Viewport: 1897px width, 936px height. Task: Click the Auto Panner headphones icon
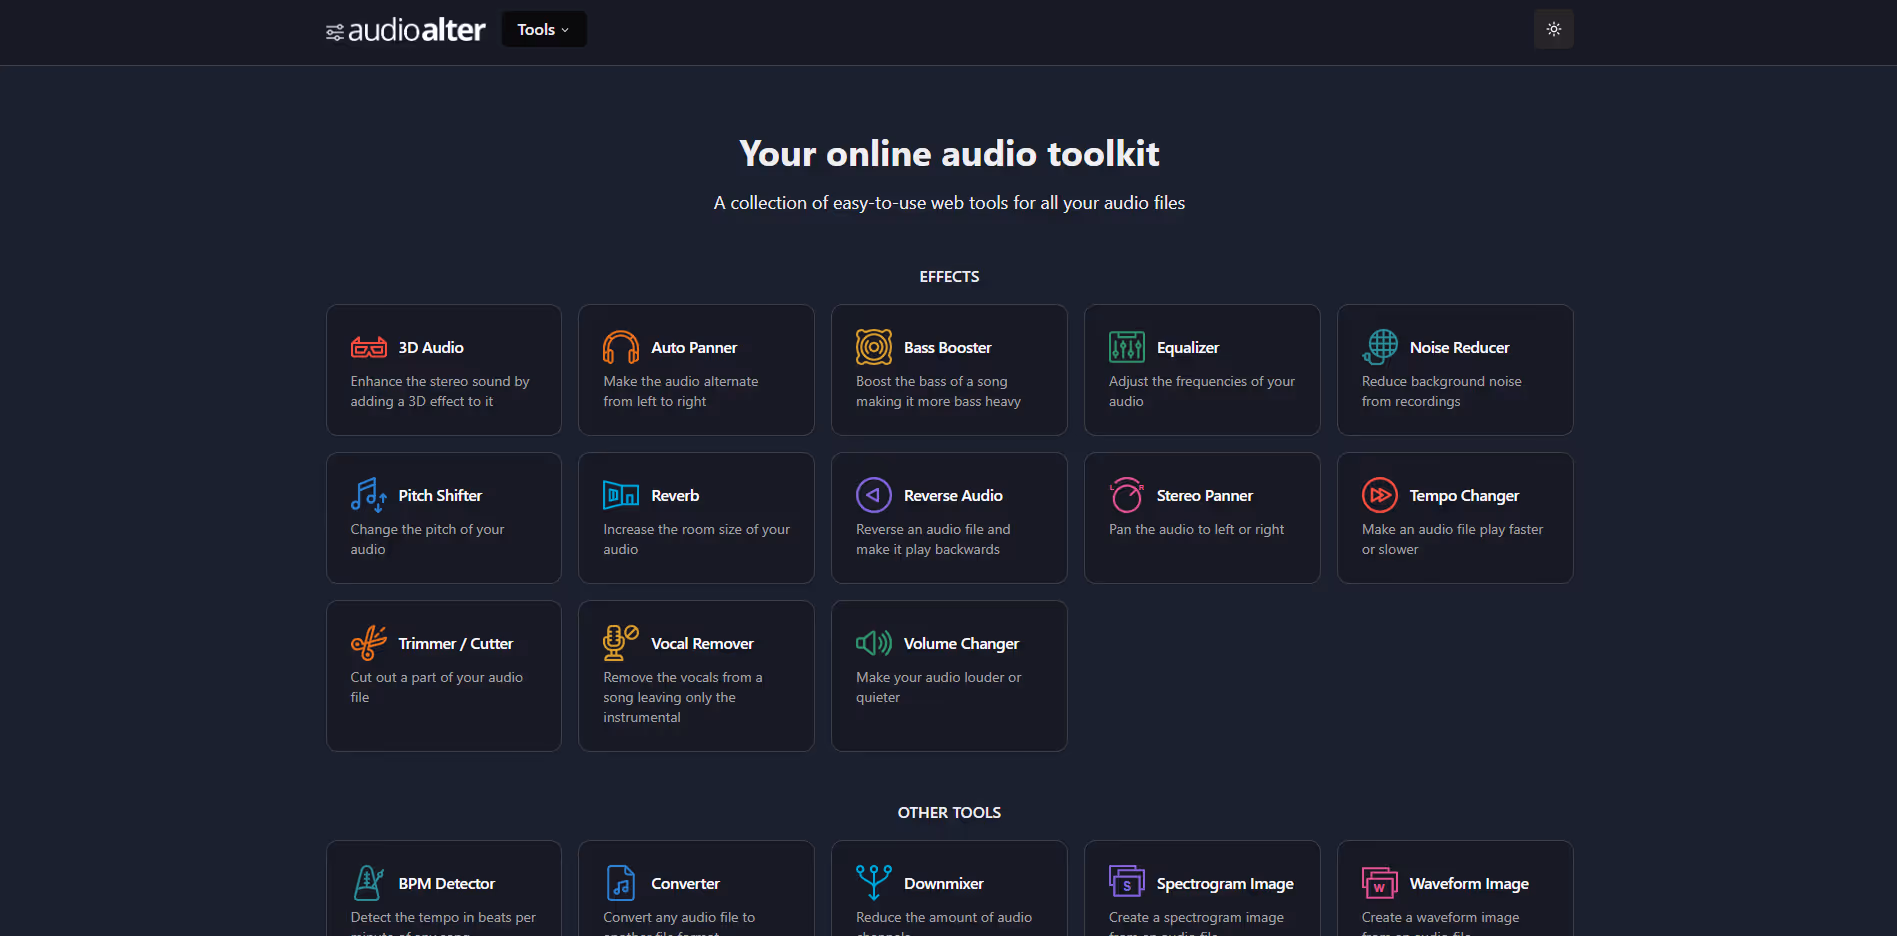[x=621, y=347]
